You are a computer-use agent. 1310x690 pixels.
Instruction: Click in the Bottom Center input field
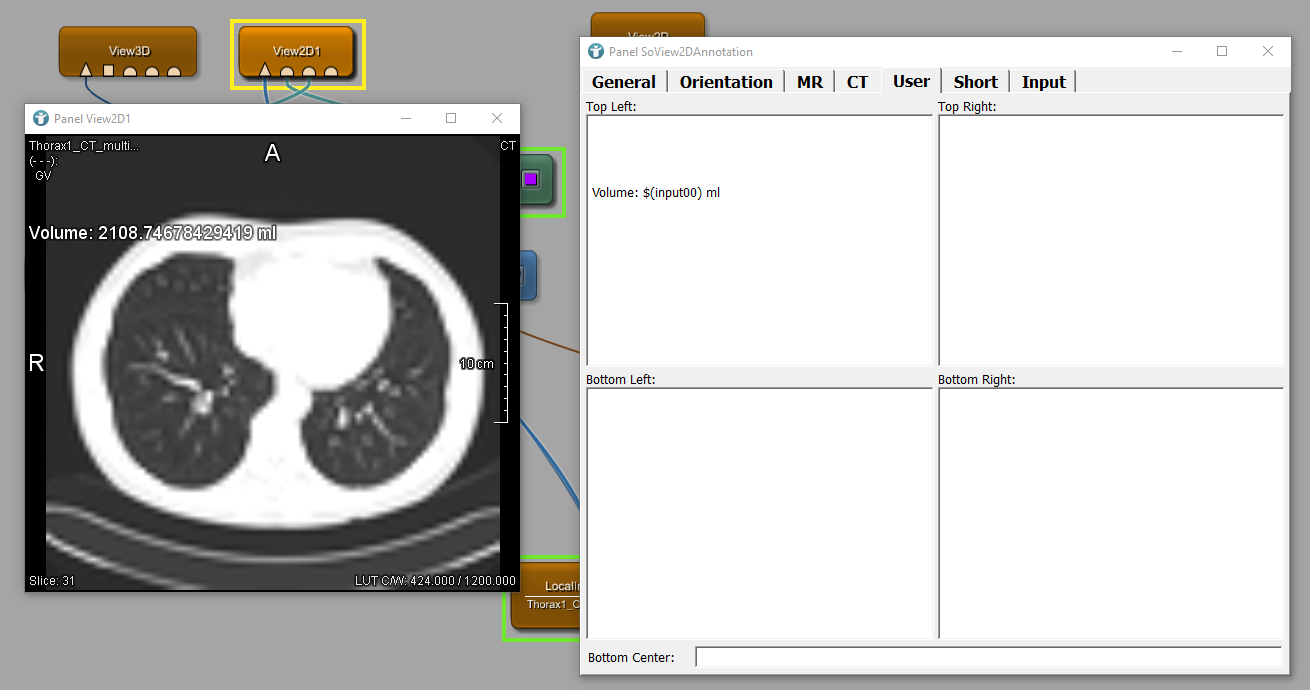click(988, 657)
